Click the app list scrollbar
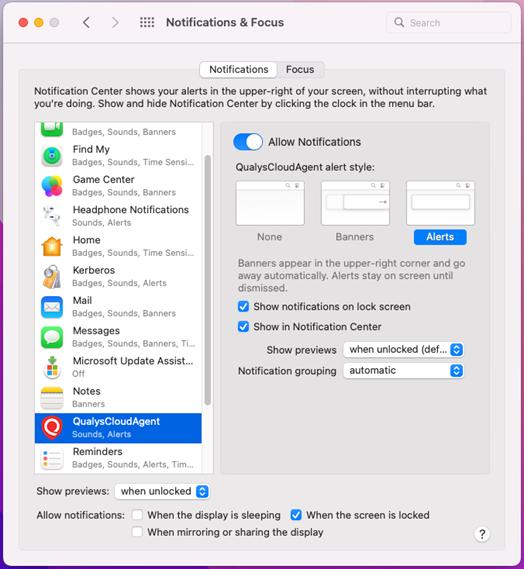The image size is (524, 569). click(208, 280)
